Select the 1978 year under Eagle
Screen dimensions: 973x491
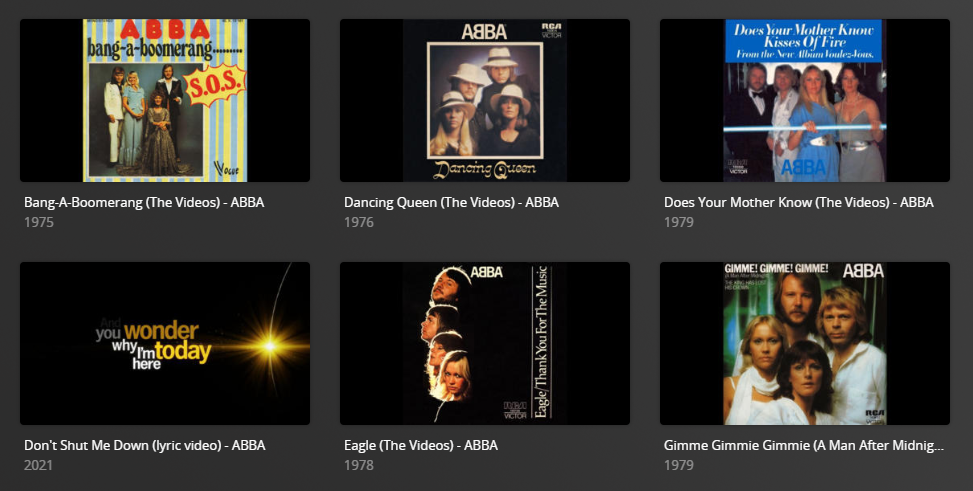coord(359,465)
